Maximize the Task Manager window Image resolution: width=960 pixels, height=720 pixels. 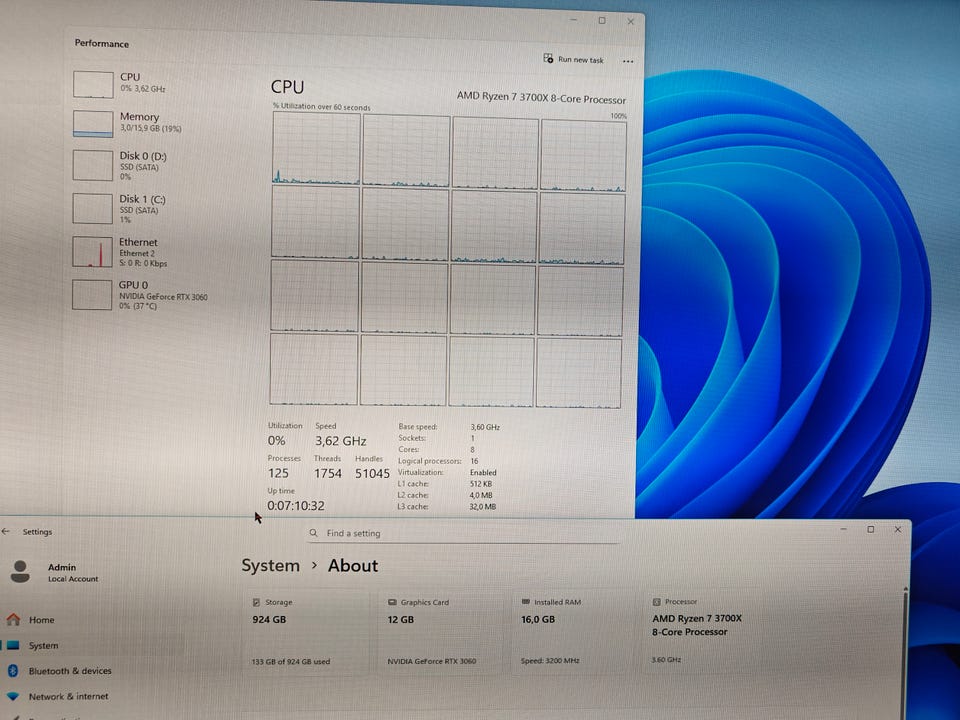(x=602, y=21)
